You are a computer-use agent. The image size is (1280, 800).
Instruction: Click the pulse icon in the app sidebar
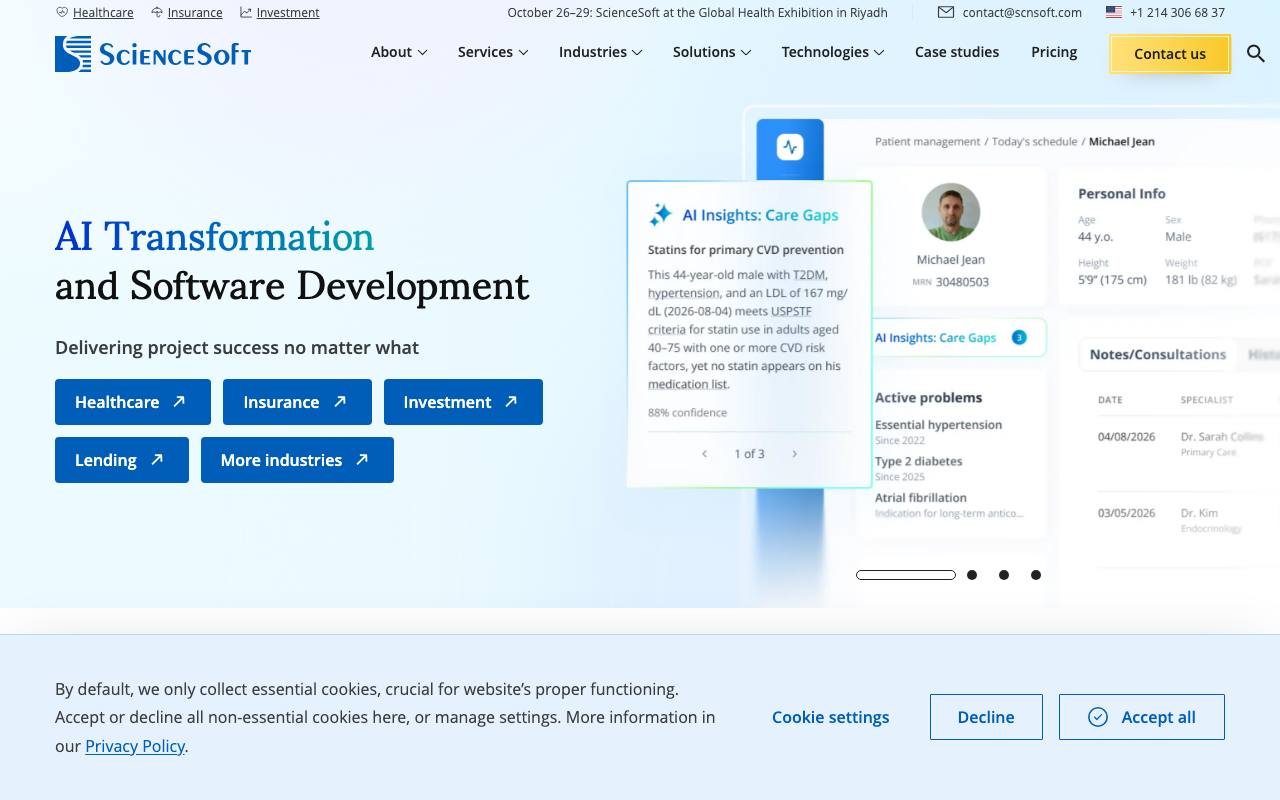pyautogui.click(x=790, y=148)
